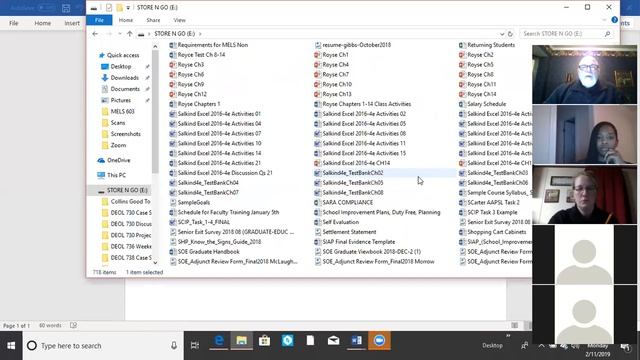Click the up-one-level arrow in Explorer
This screenshot has width=640, height=360.
click(129, 34)
